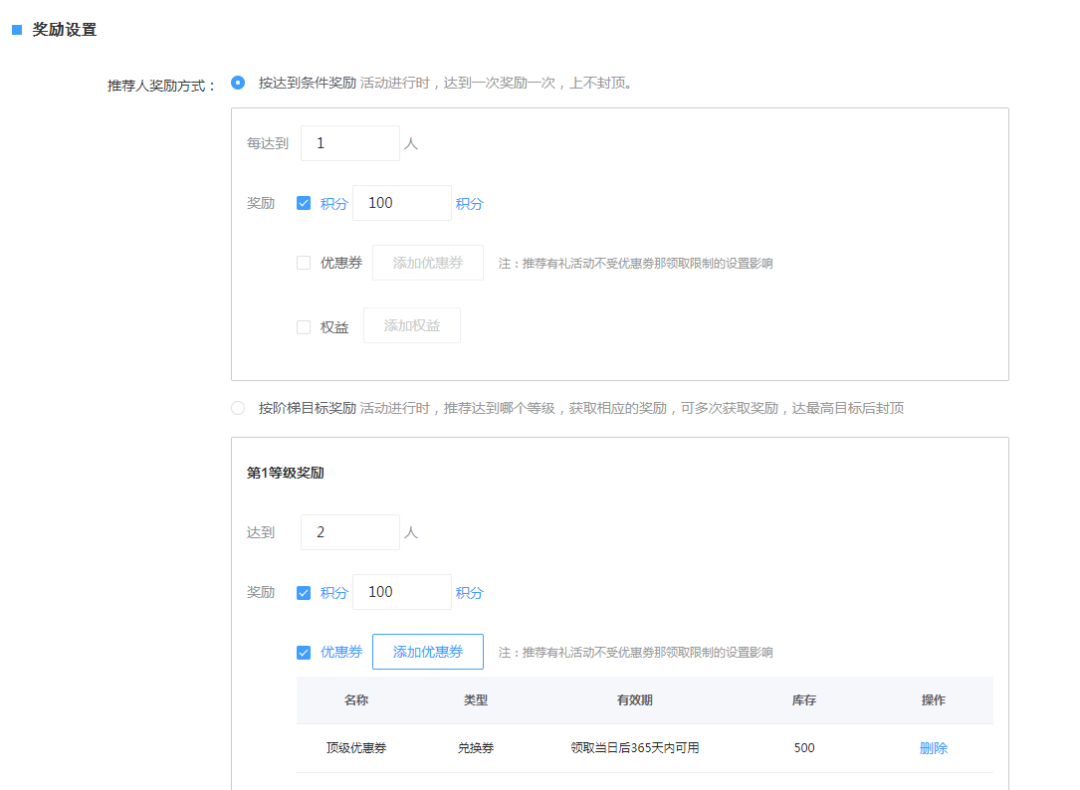Click the 库存 table column header

[804, 701]
